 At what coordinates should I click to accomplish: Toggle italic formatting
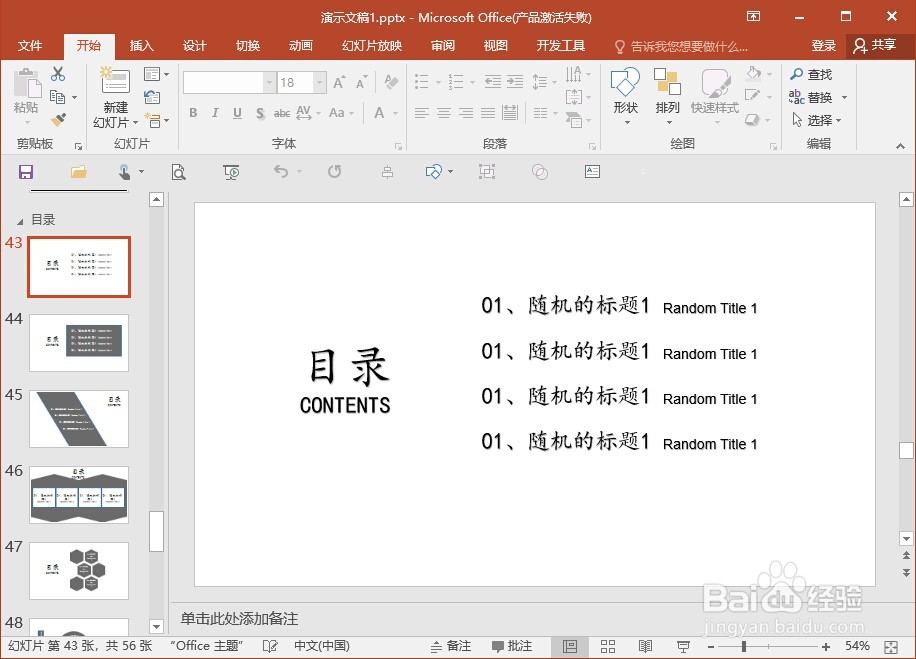click(x=215, y=113)
